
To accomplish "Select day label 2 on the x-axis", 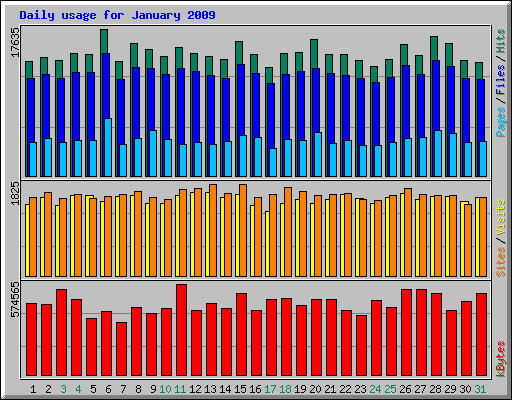I will [x=48, y=389].
